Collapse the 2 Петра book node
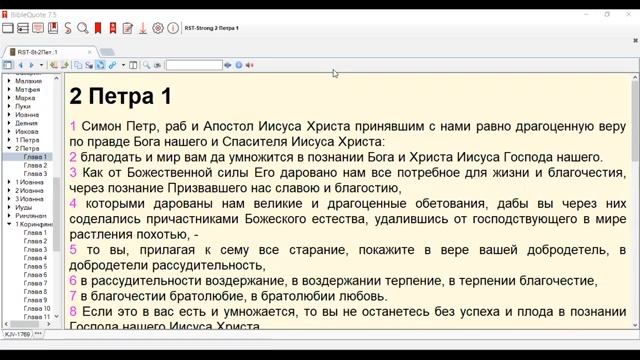Image resolution: width=640 pixels, height=360 pixels. click(9, 148)
